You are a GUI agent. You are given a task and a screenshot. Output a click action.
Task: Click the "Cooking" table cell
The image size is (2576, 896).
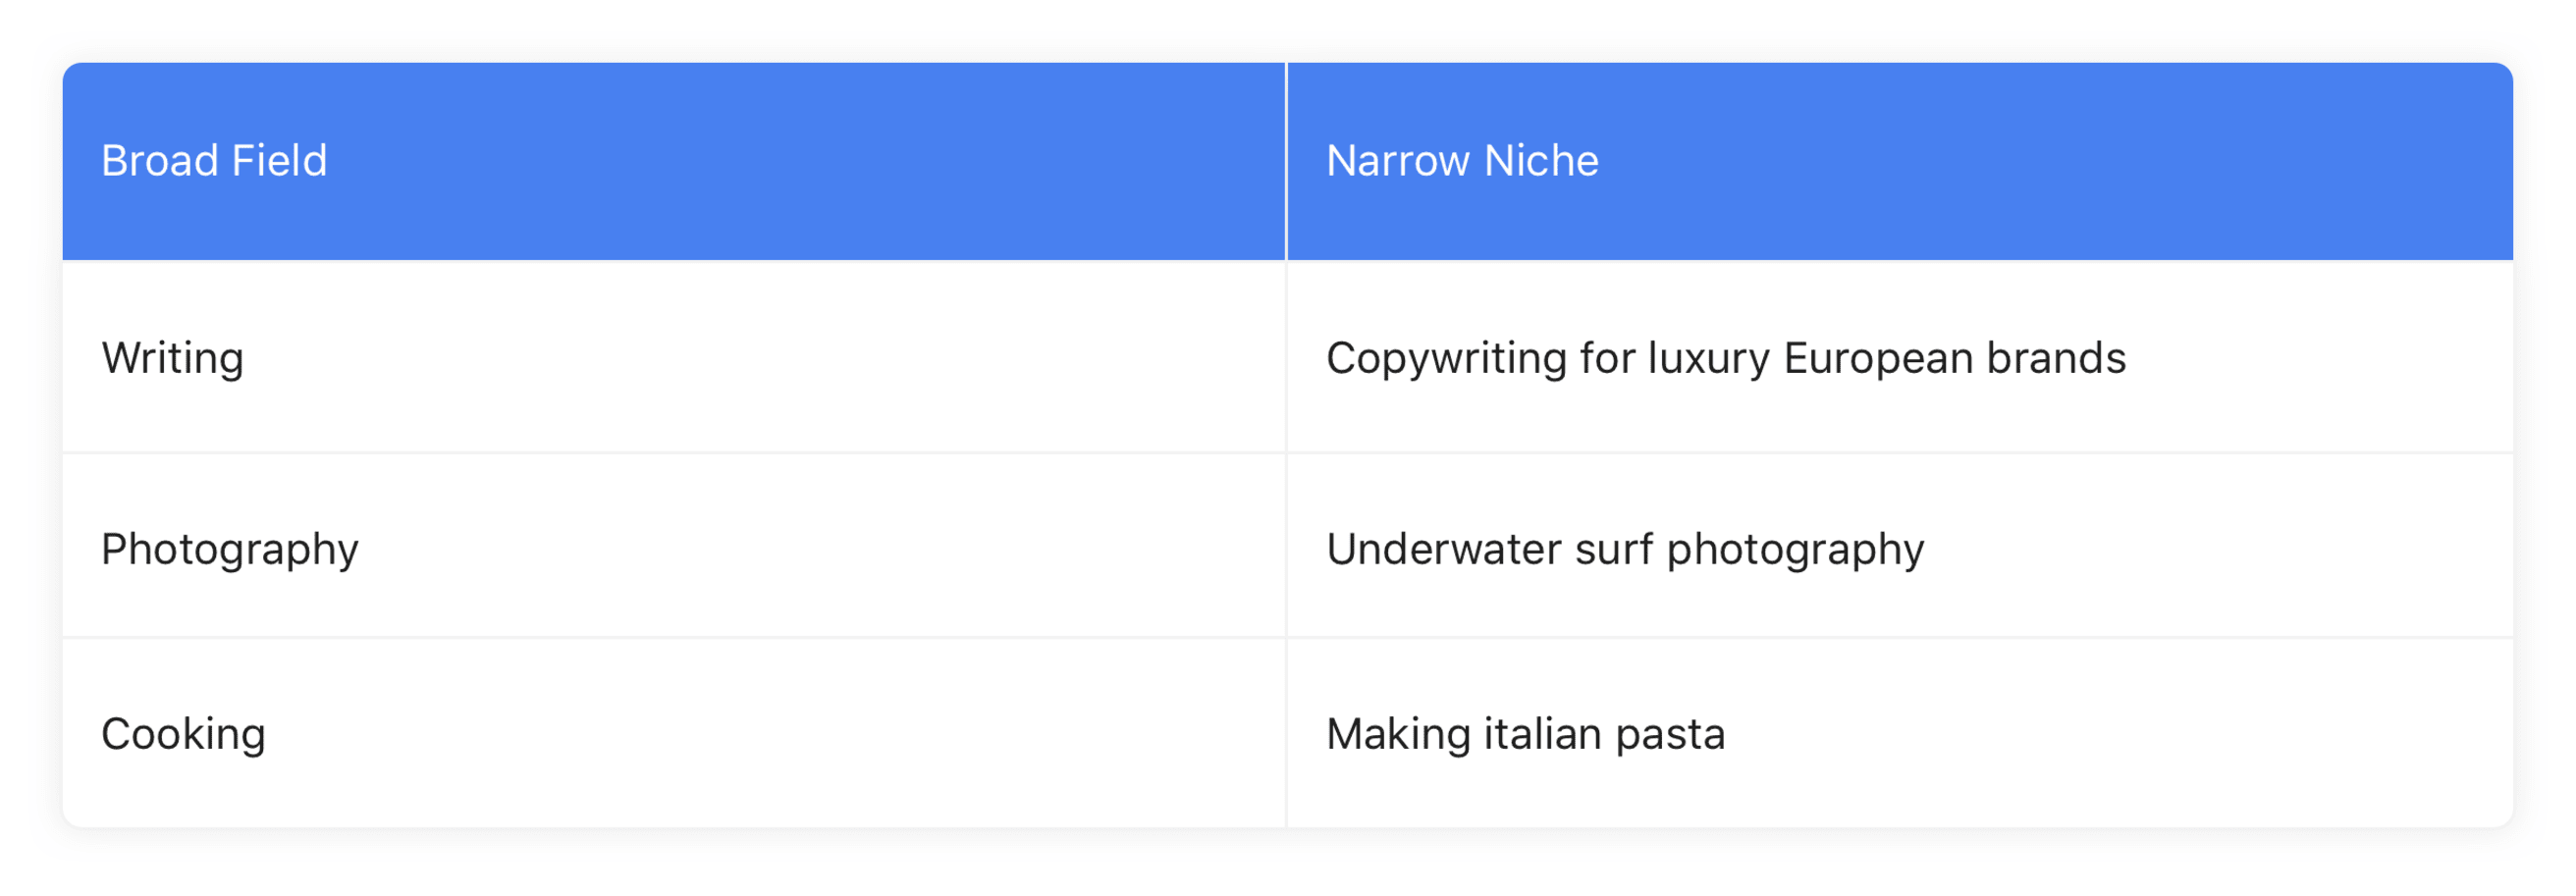click(x=674, y=733)
